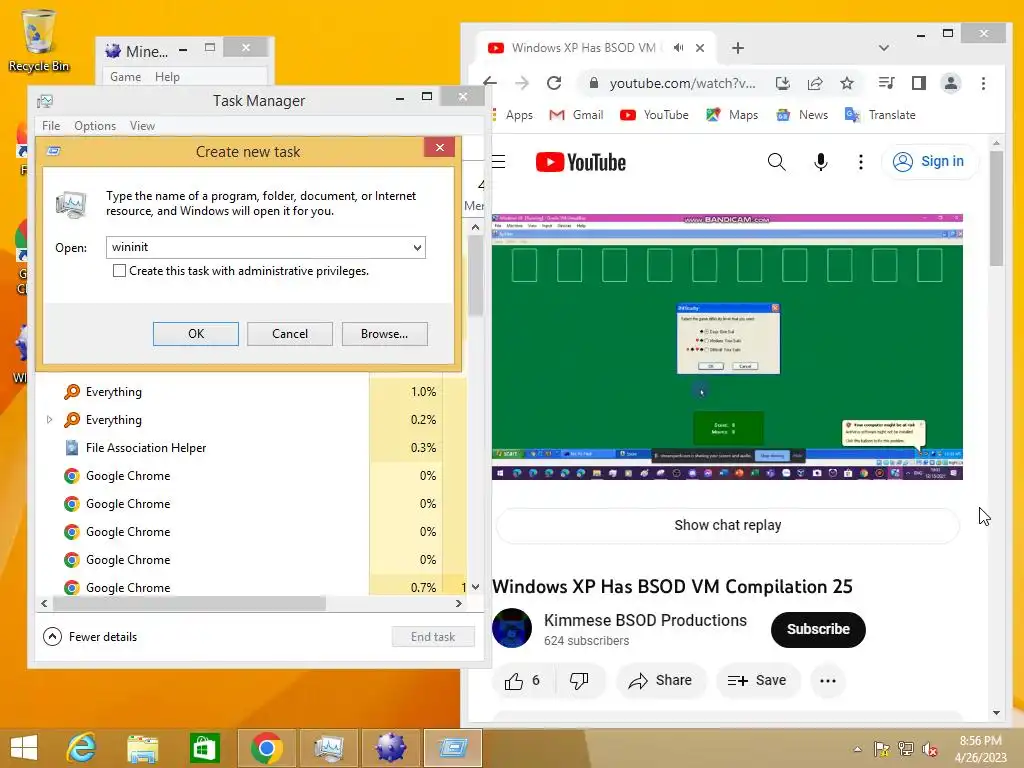Mute the tab using the speaker icon
Screen dimensions: 1024x768
(679, 48)
